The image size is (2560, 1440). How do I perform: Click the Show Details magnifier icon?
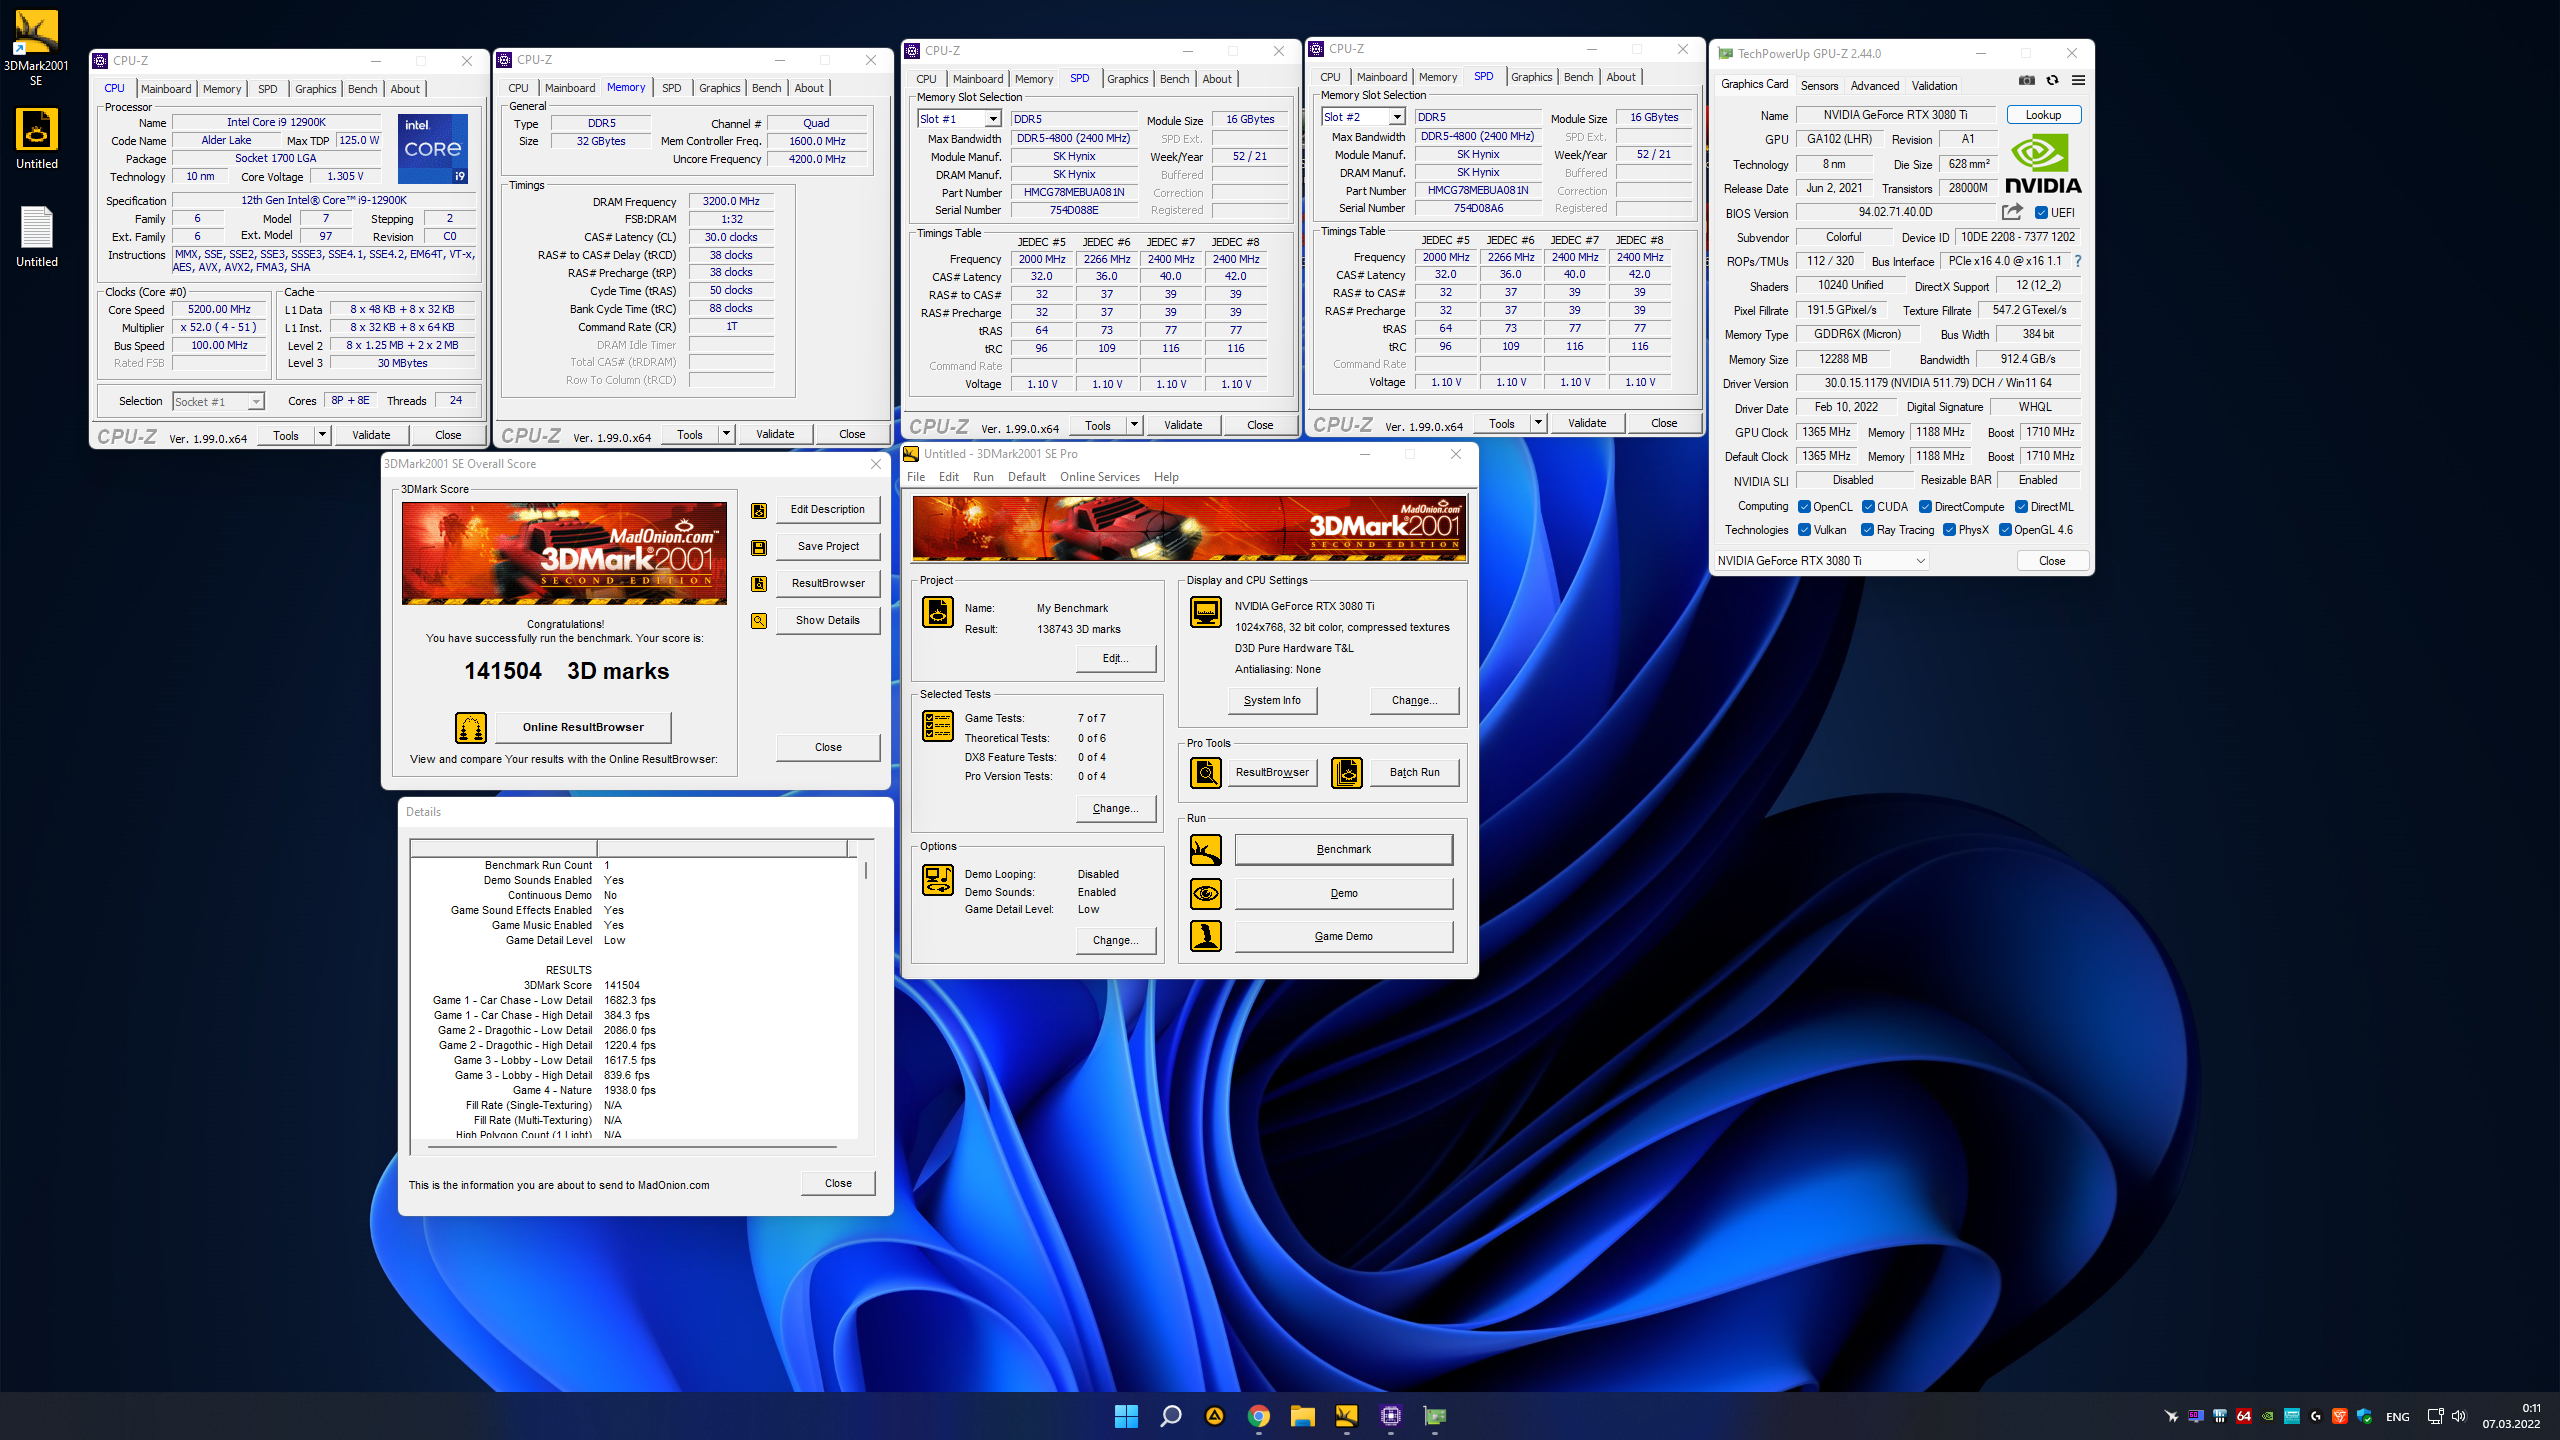[759, 621]
